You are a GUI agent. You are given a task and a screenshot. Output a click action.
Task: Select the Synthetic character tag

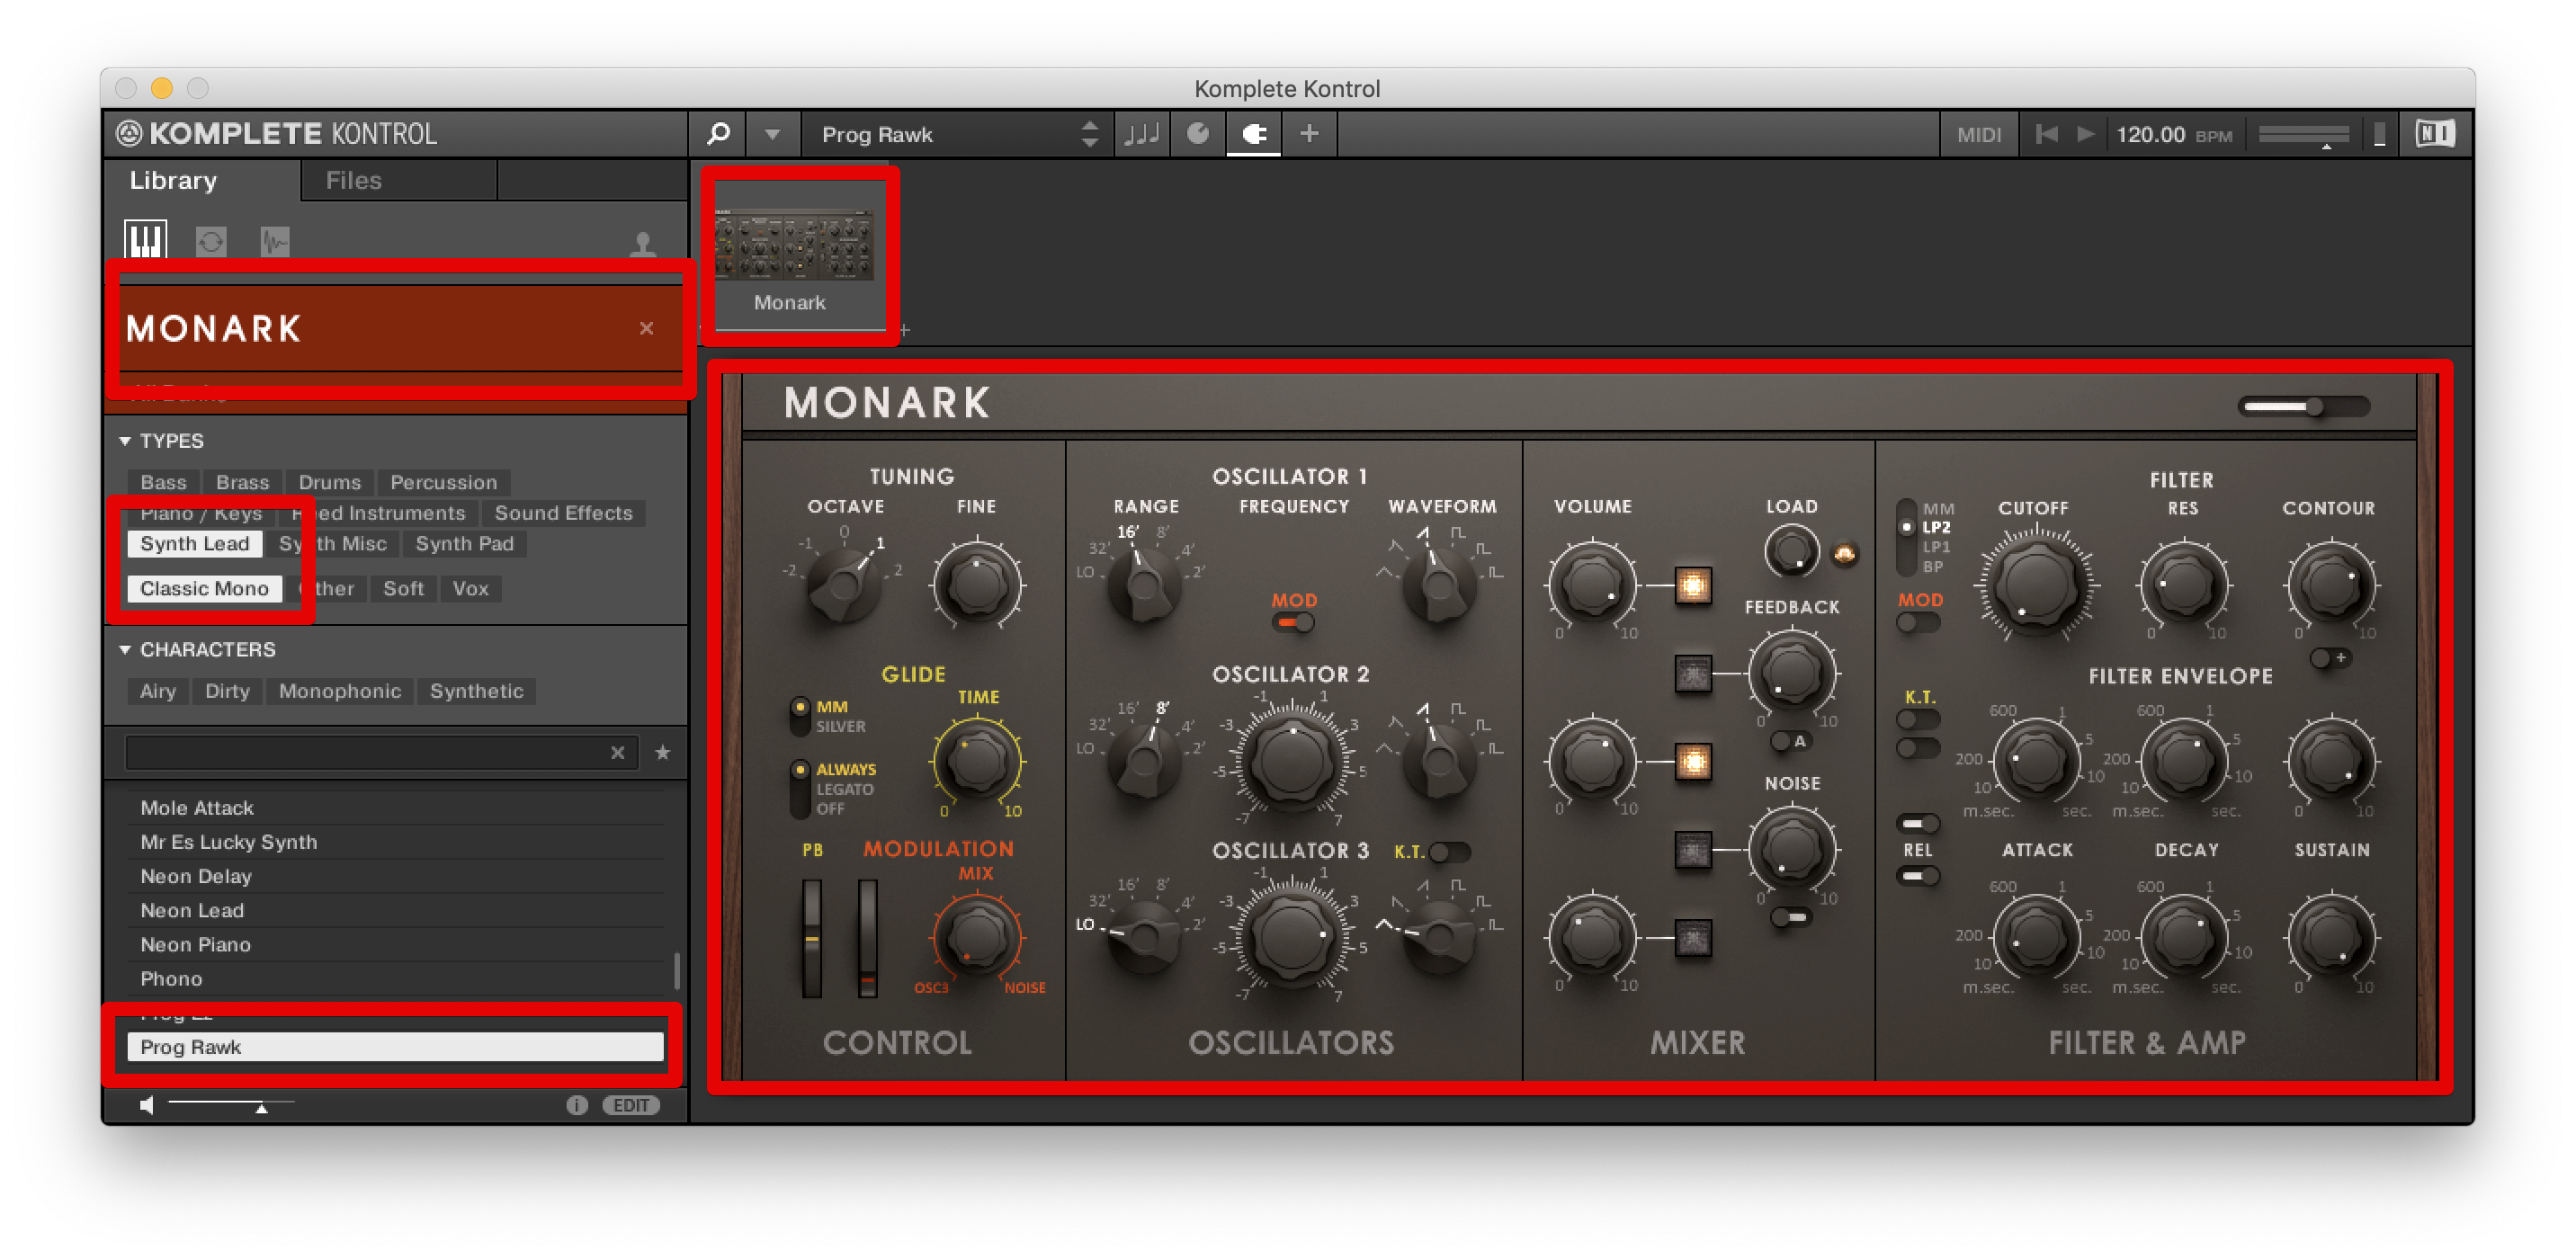click(x=476, y=691)
